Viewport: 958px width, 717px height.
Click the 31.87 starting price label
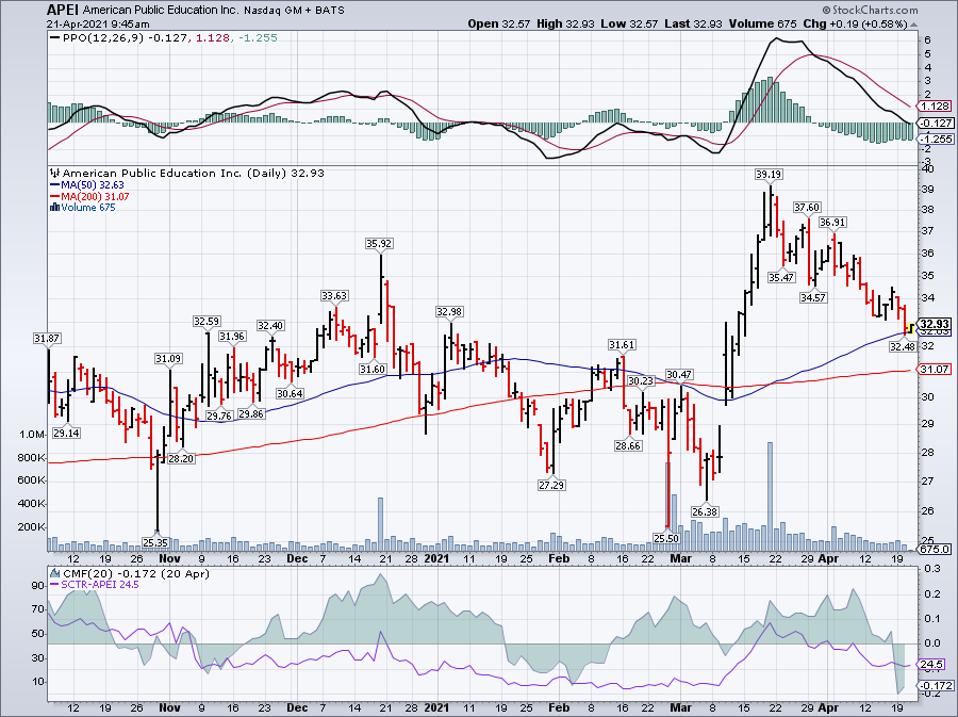[x=47, y=338]
